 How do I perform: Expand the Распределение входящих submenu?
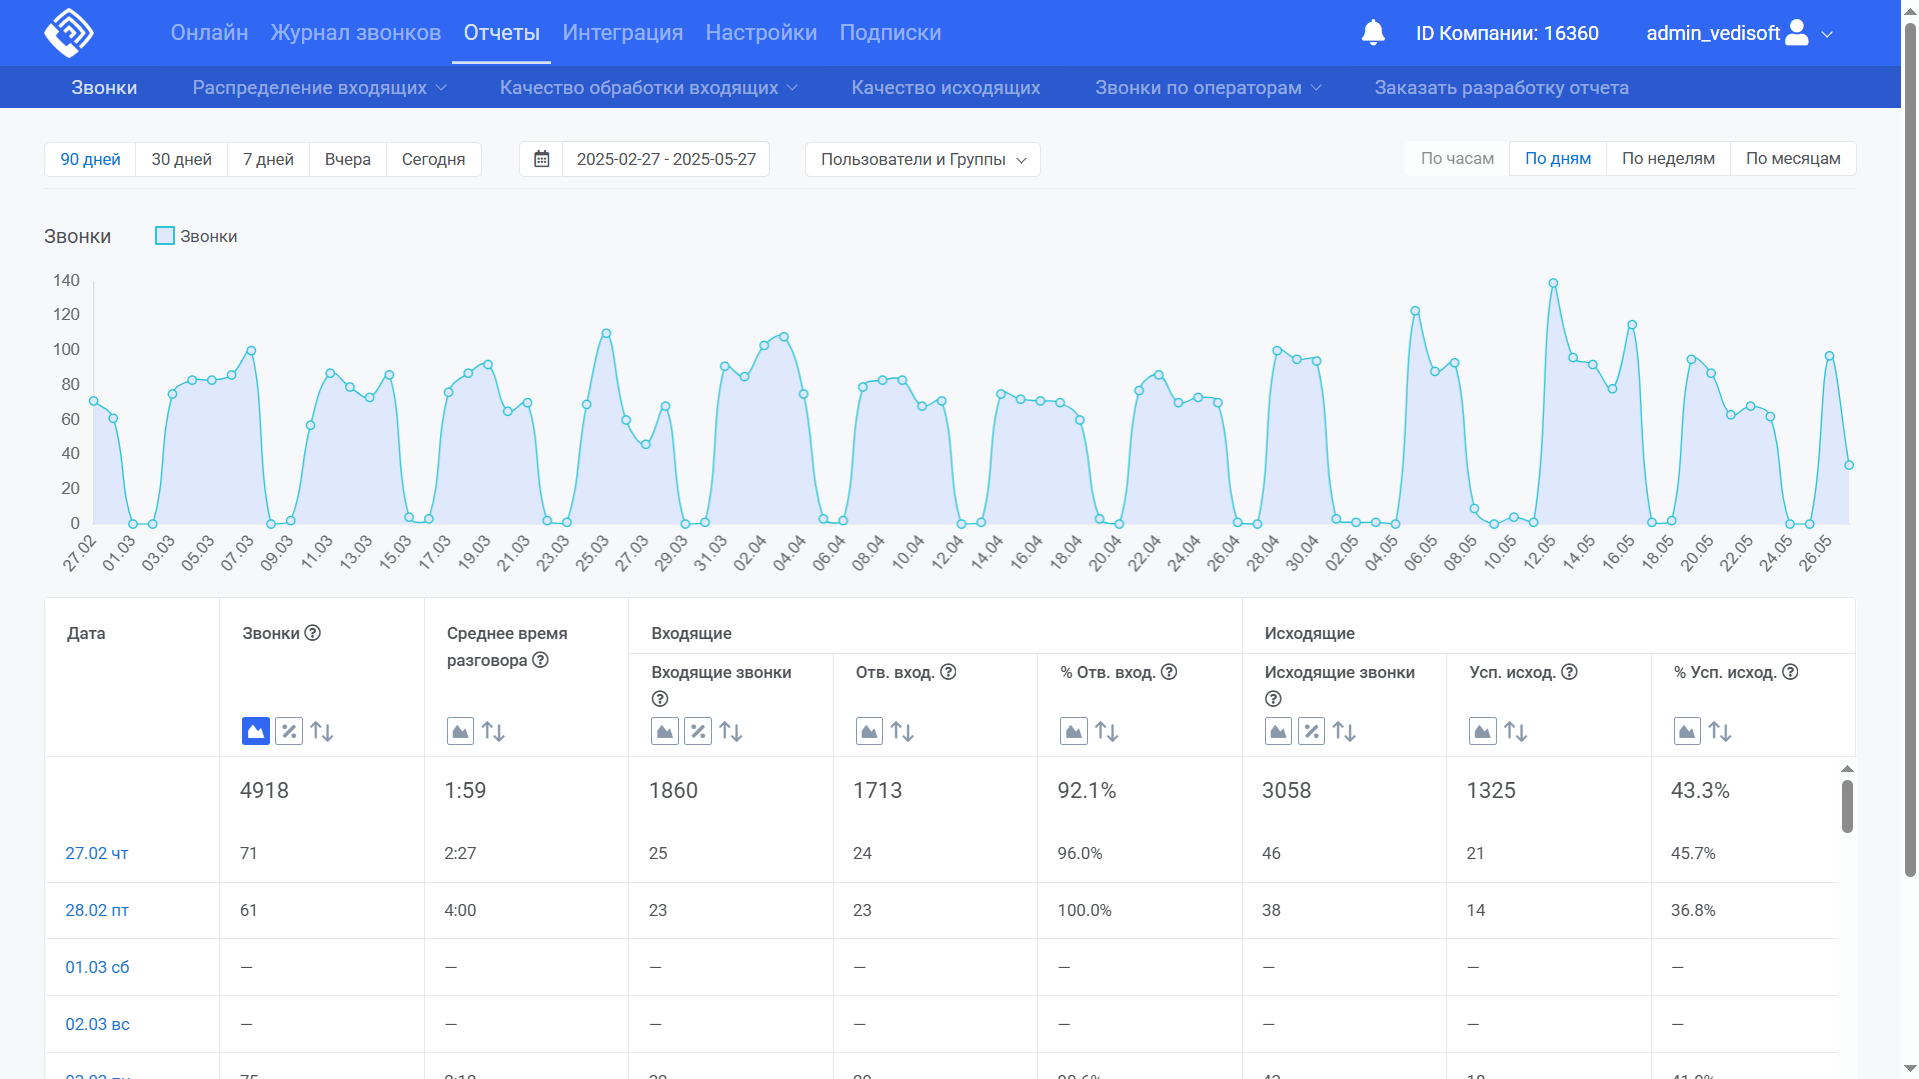pos(319,88)
